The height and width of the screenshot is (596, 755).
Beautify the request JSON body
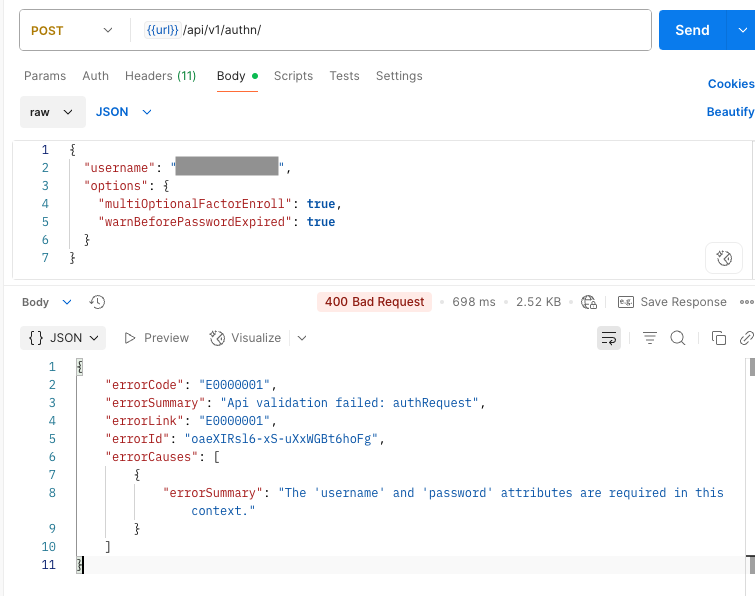click(x=730, y=112)
